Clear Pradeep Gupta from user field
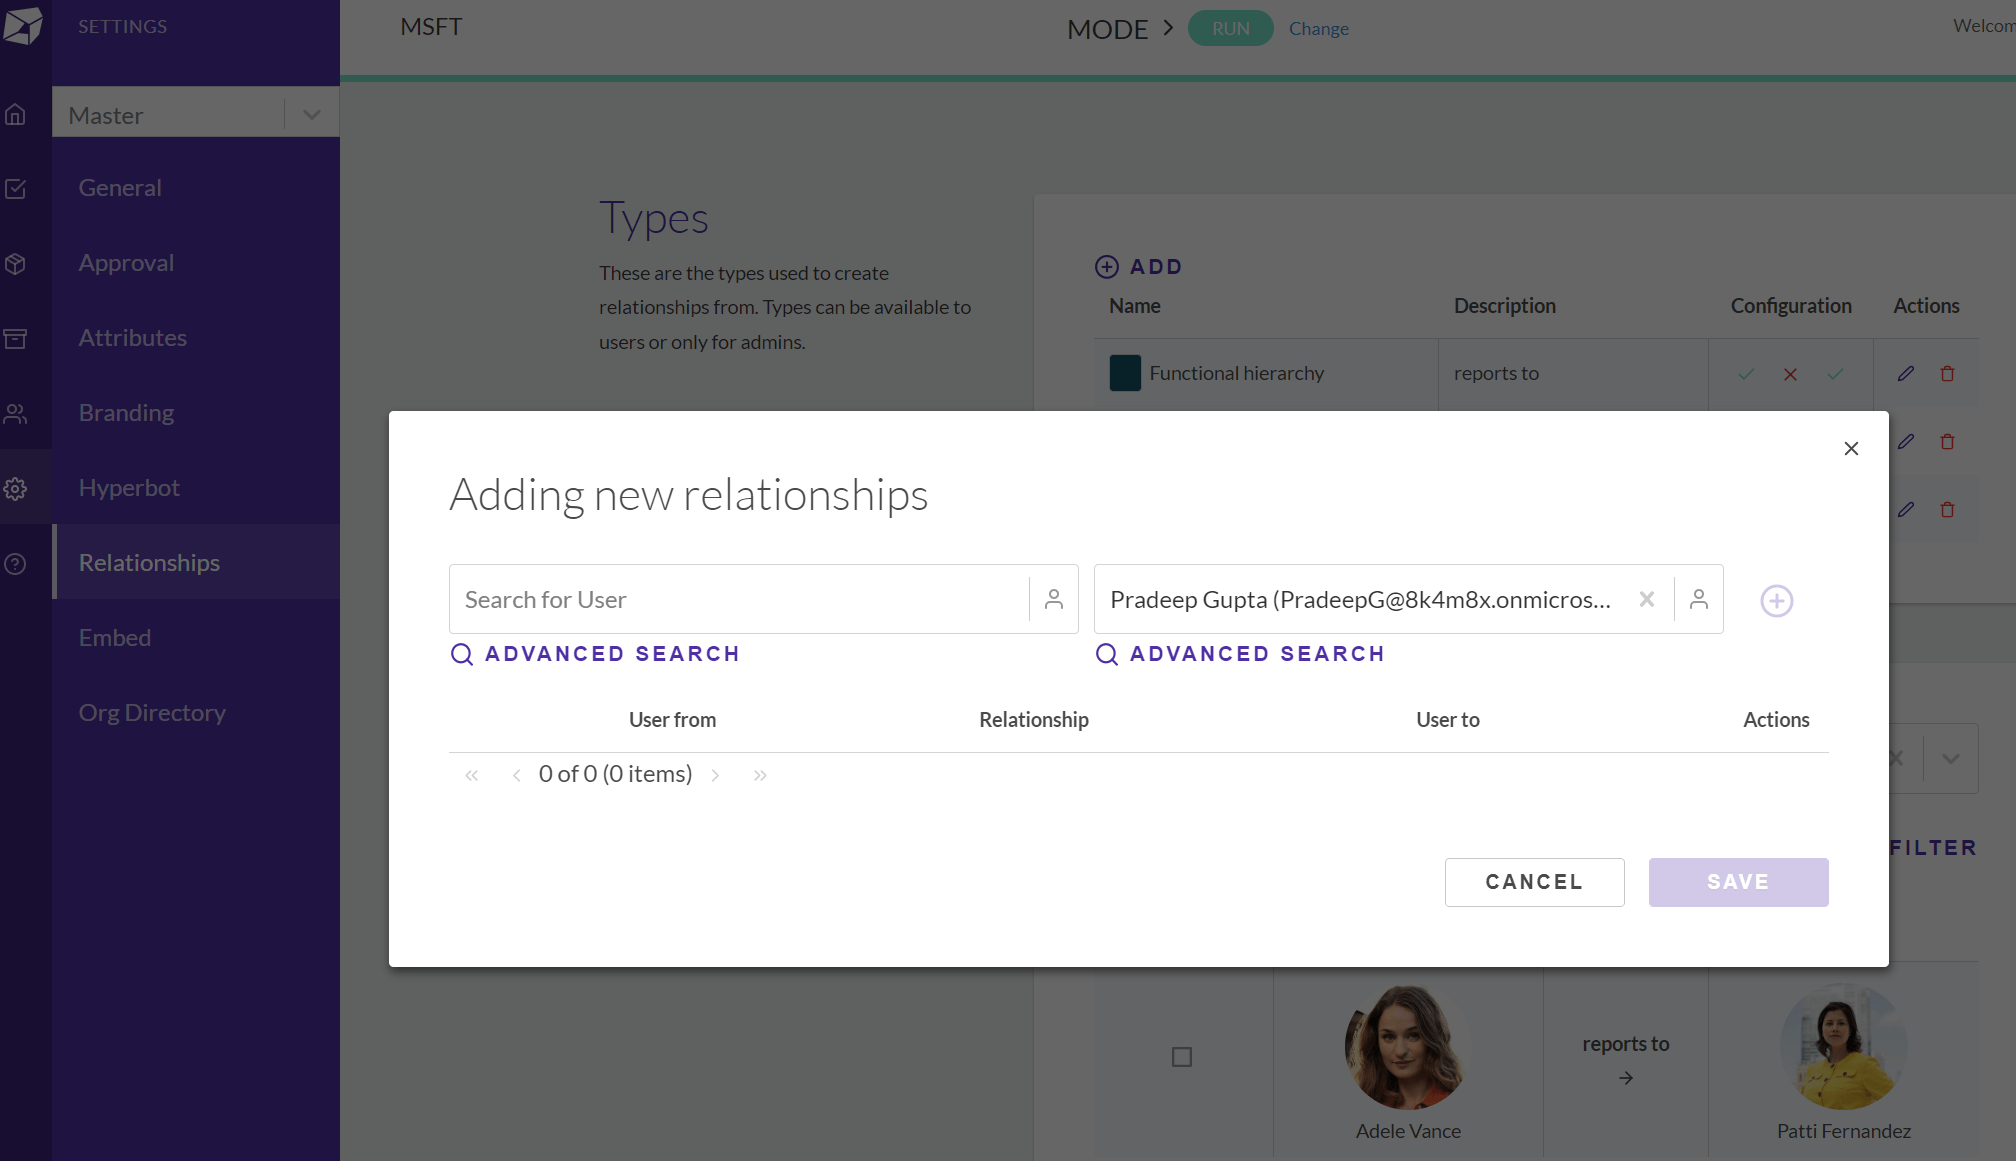The width and height of the screenshot is (2016, 1161). 1646,599
